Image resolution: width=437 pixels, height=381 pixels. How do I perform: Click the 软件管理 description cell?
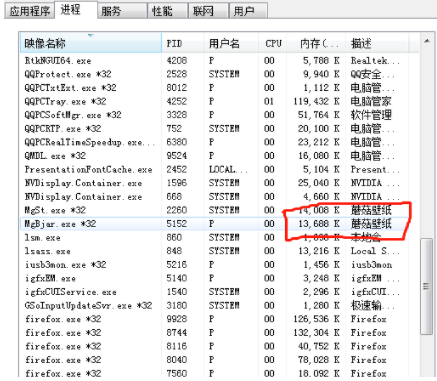(x=371, y=115)
